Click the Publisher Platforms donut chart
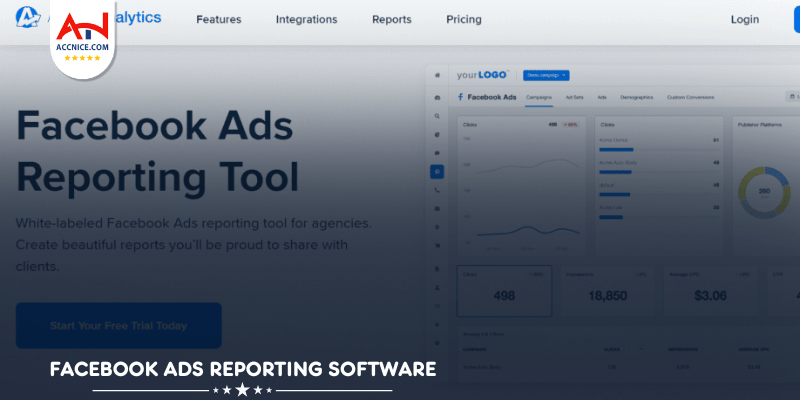800x400 pixels. 764,192
